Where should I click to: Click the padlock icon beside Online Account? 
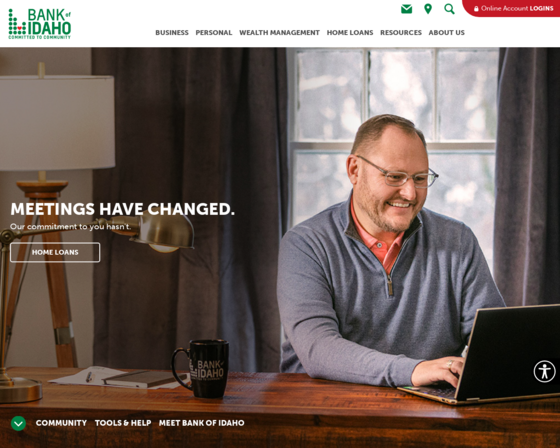pos(476,9)
